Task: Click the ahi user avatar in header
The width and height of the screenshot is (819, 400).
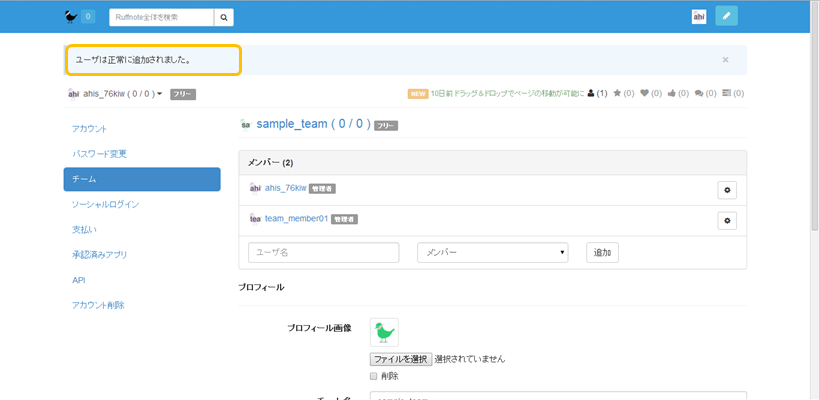Action: tap(699, 16)
